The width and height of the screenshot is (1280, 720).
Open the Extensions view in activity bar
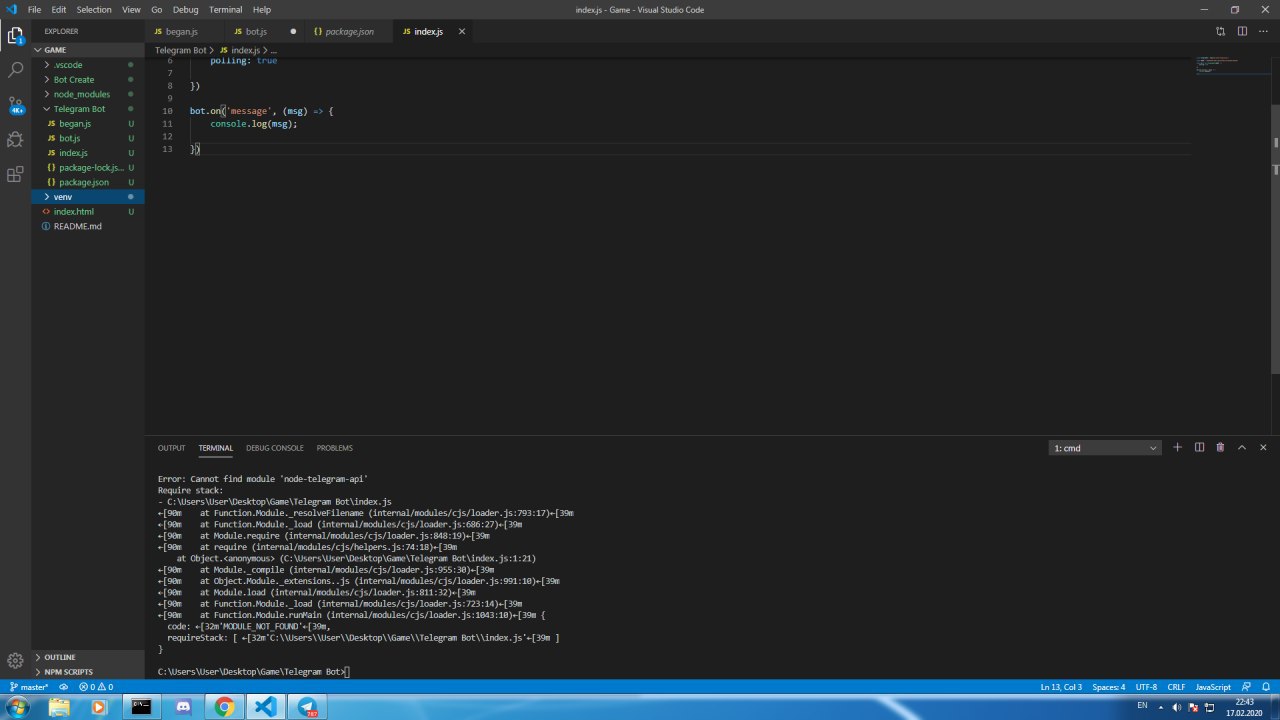point(15,174)
